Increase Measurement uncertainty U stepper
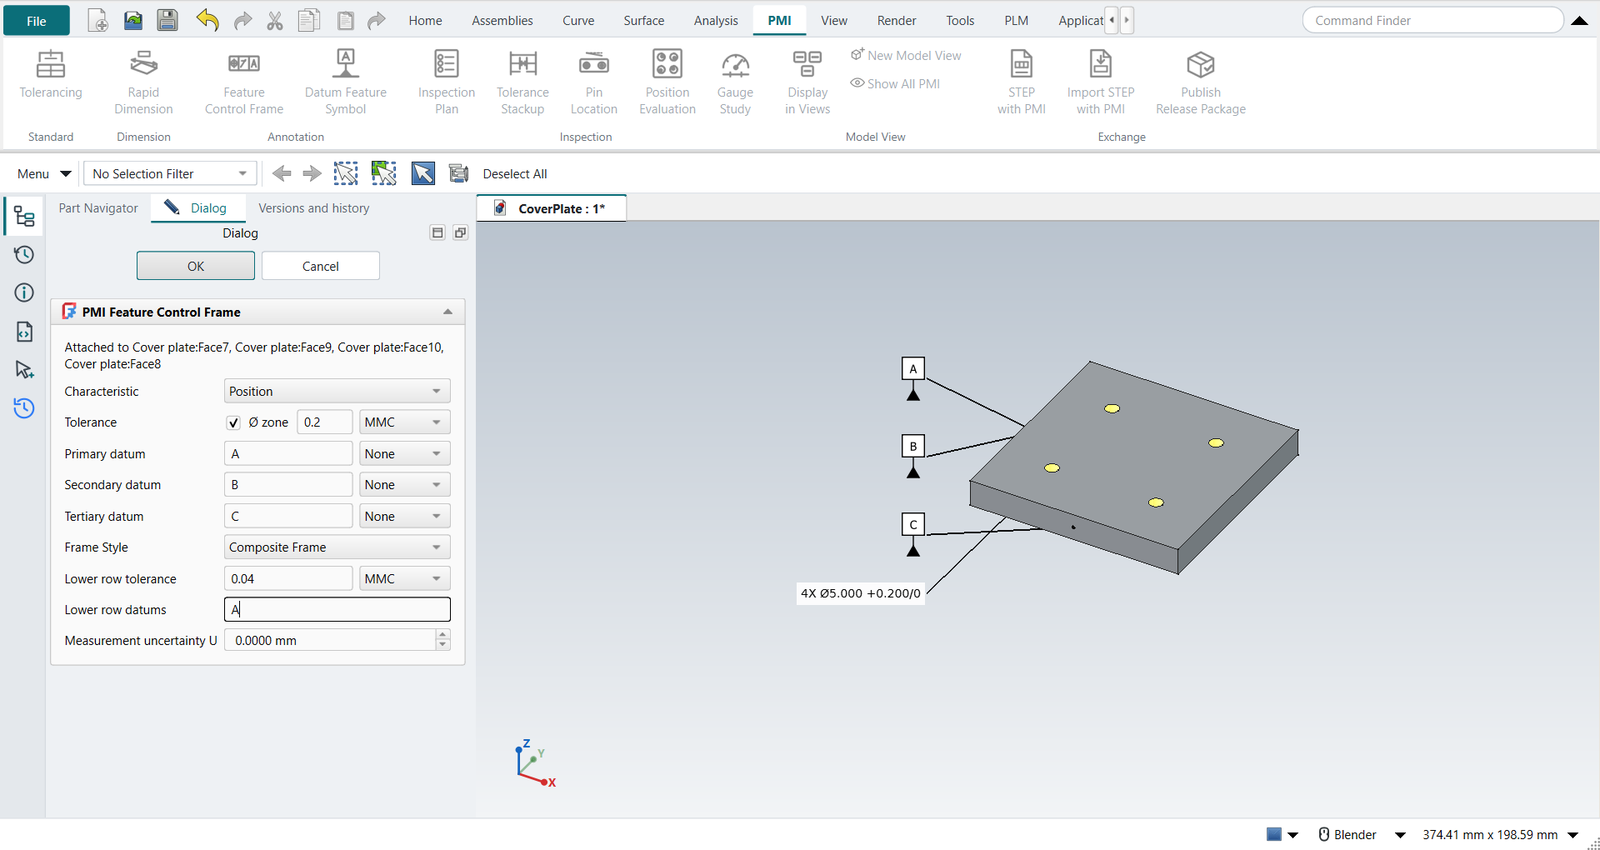This screenshot has height=850, width=1600. [443, 635]
